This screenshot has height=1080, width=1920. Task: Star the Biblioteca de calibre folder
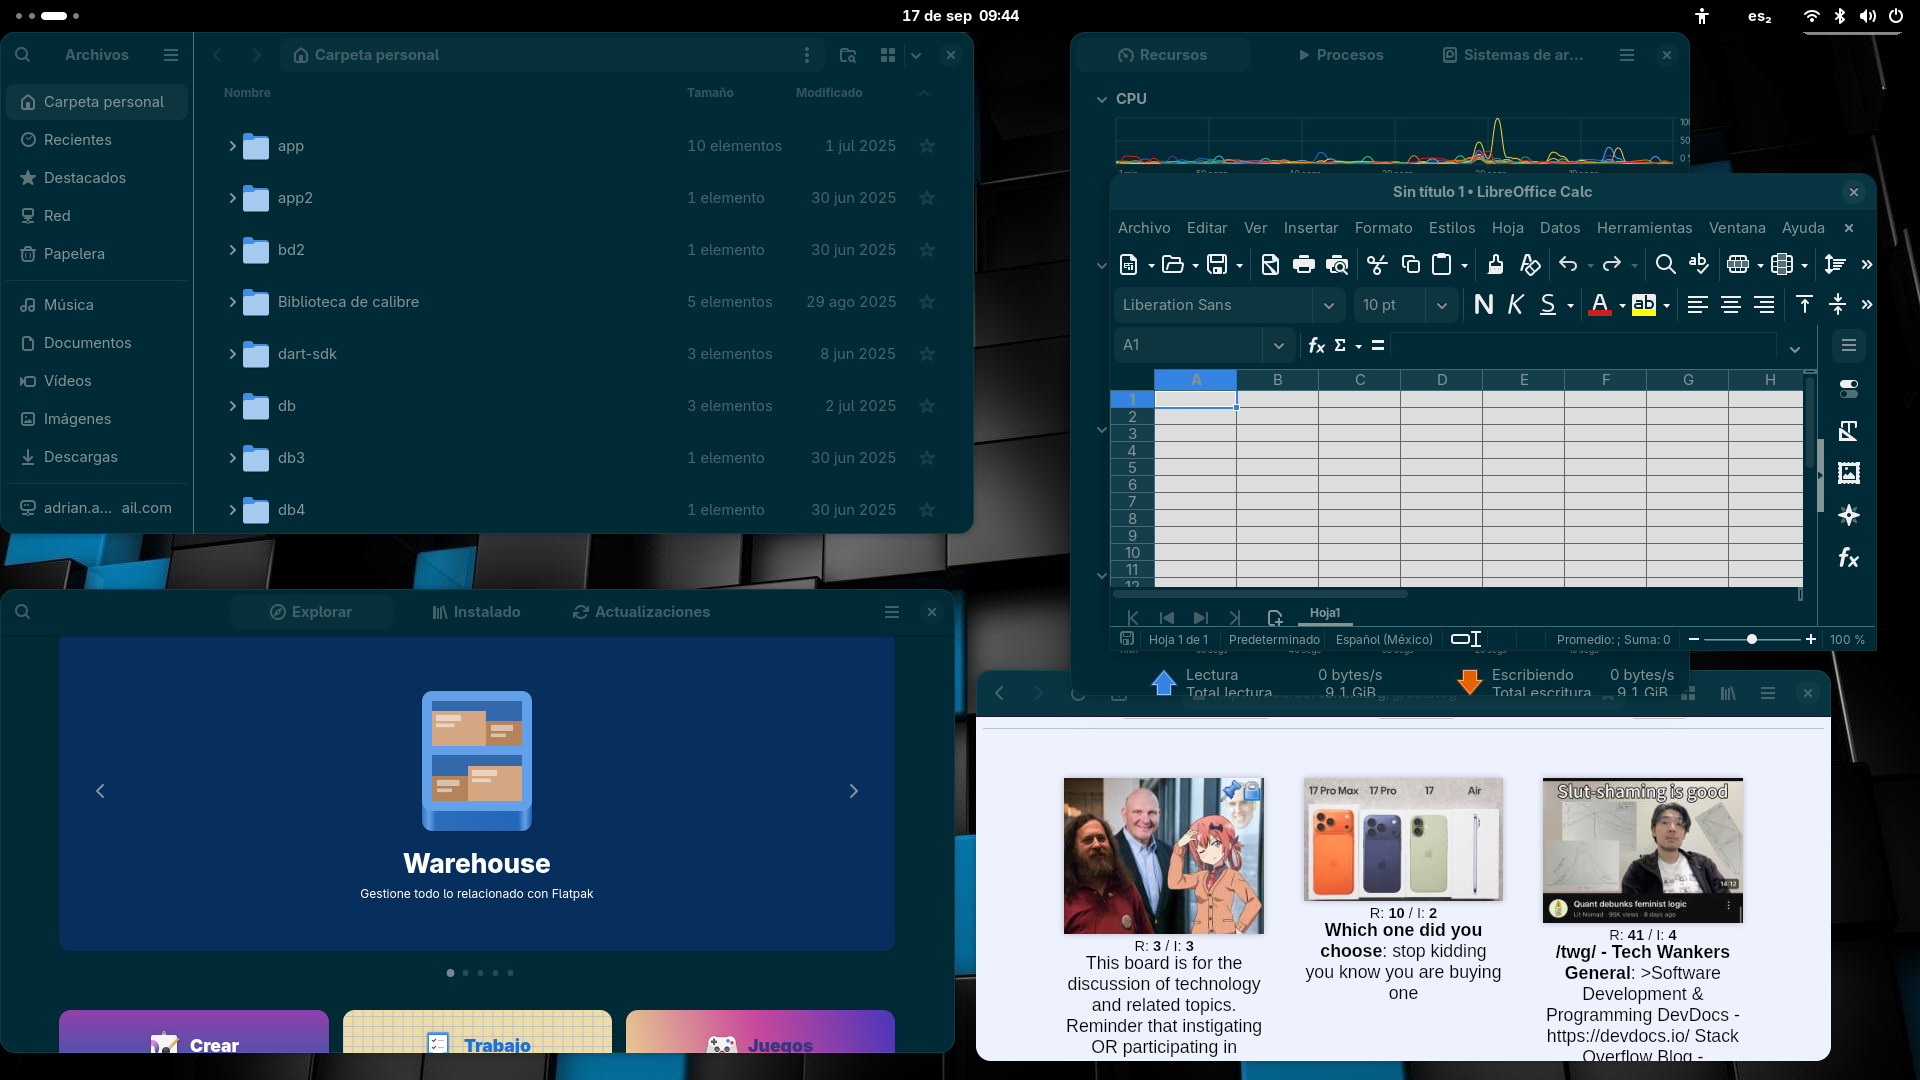927,302
